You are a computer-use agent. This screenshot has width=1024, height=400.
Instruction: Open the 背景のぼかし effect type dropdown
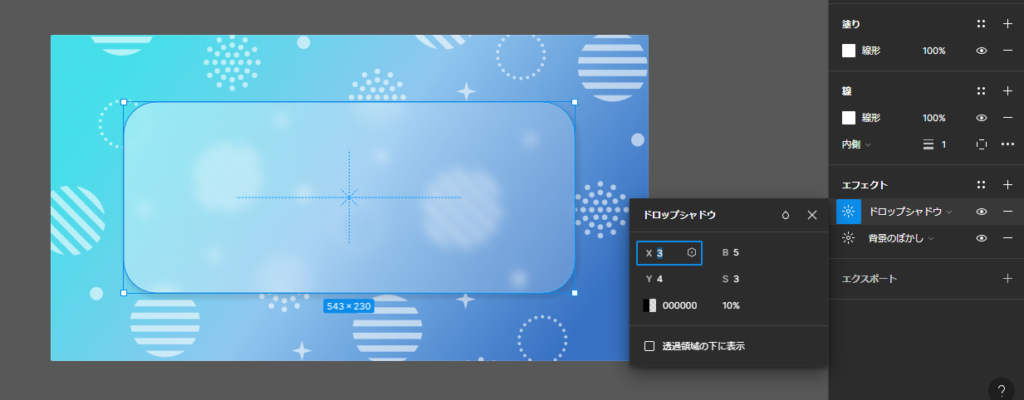pyautogui.click(x=901, y=238)
